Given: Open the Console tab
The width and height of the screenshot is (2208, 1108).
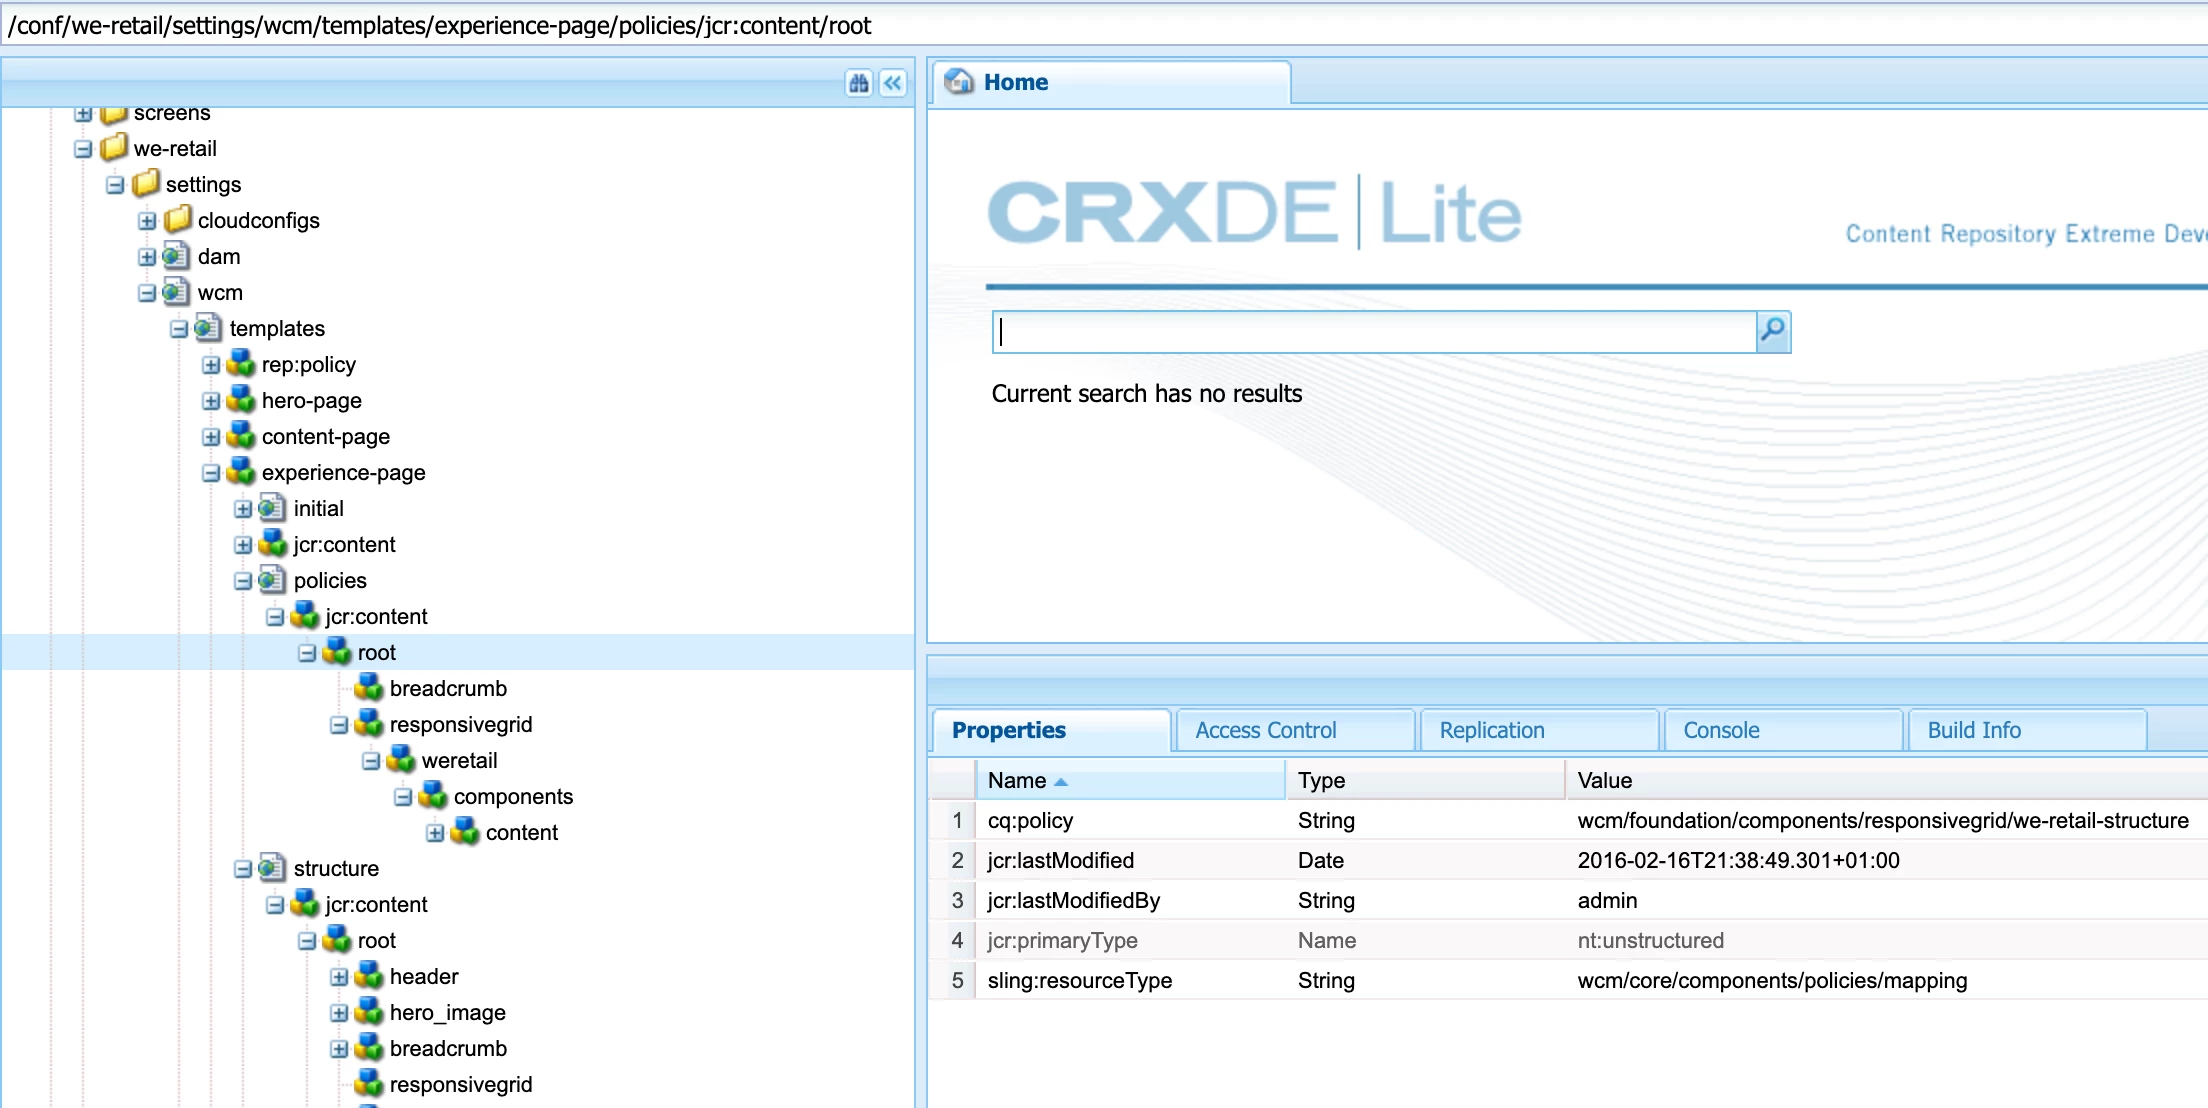Looking at the screenshot, I should point(1720,730).
